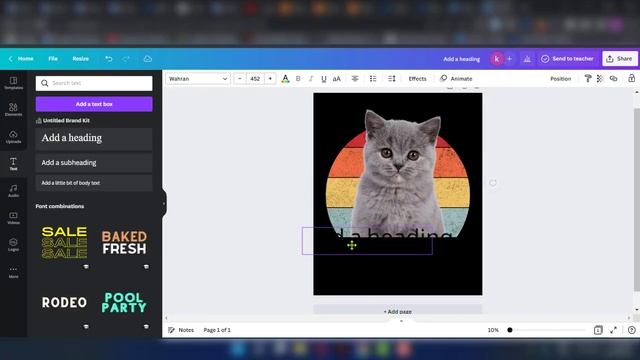
Task: Open the Elements sidebar panel
Action: tap(13, 110)
